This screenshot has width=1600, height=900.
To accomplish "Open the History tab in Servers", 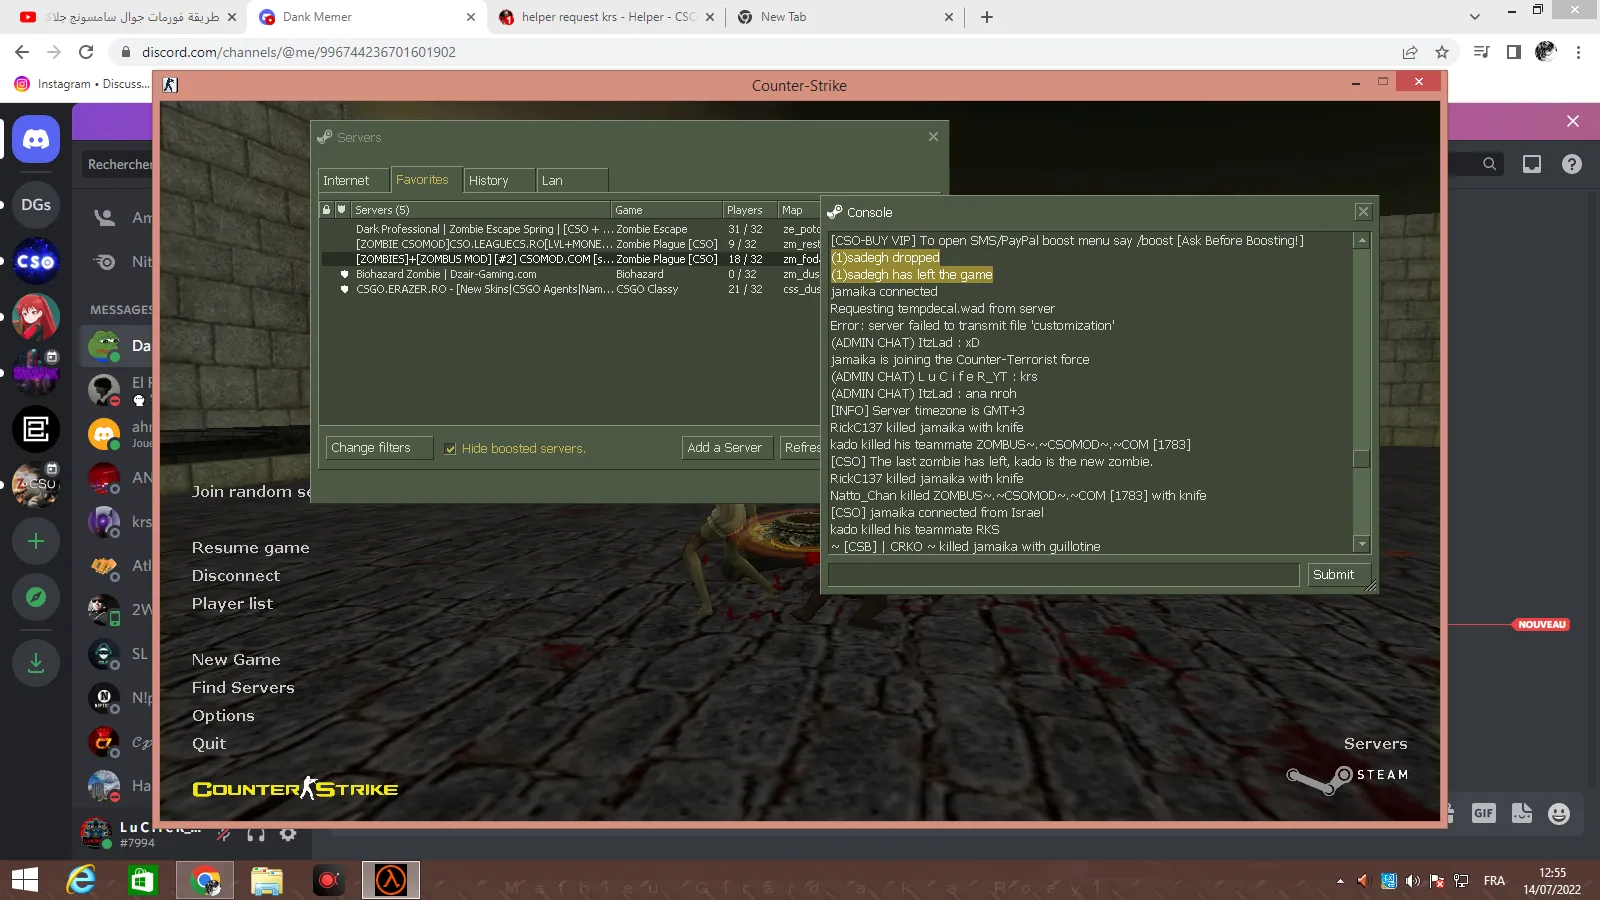I will (x=499, y=180).
